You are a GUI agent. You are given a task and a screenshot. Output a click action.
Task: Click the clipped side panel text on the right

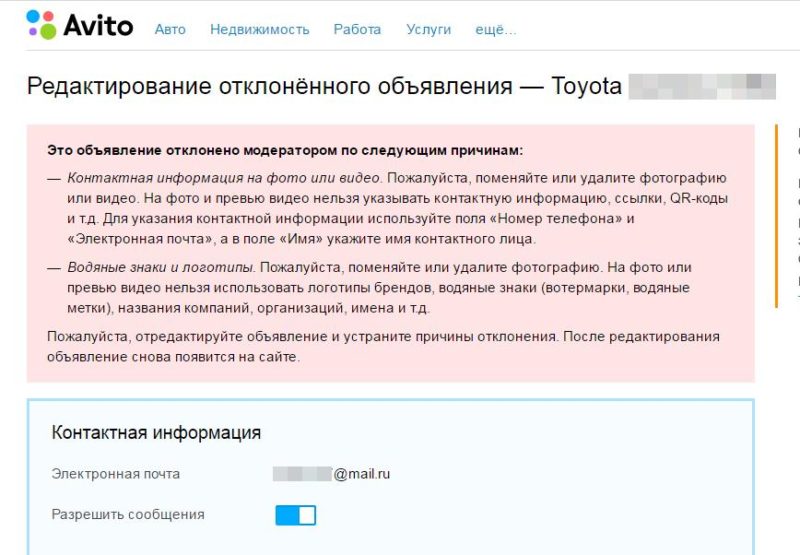(x=796, y=215)
